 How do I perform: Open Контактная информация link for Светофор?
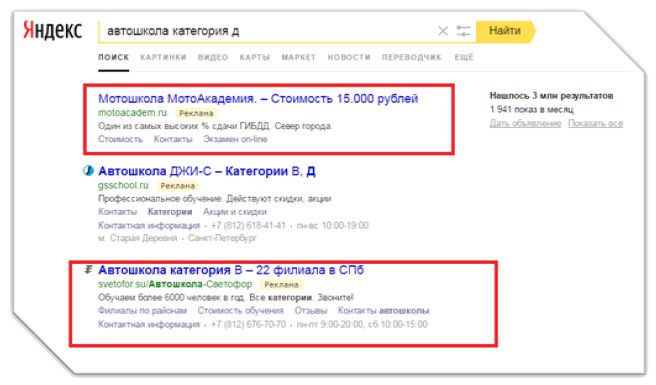point(149,324)
